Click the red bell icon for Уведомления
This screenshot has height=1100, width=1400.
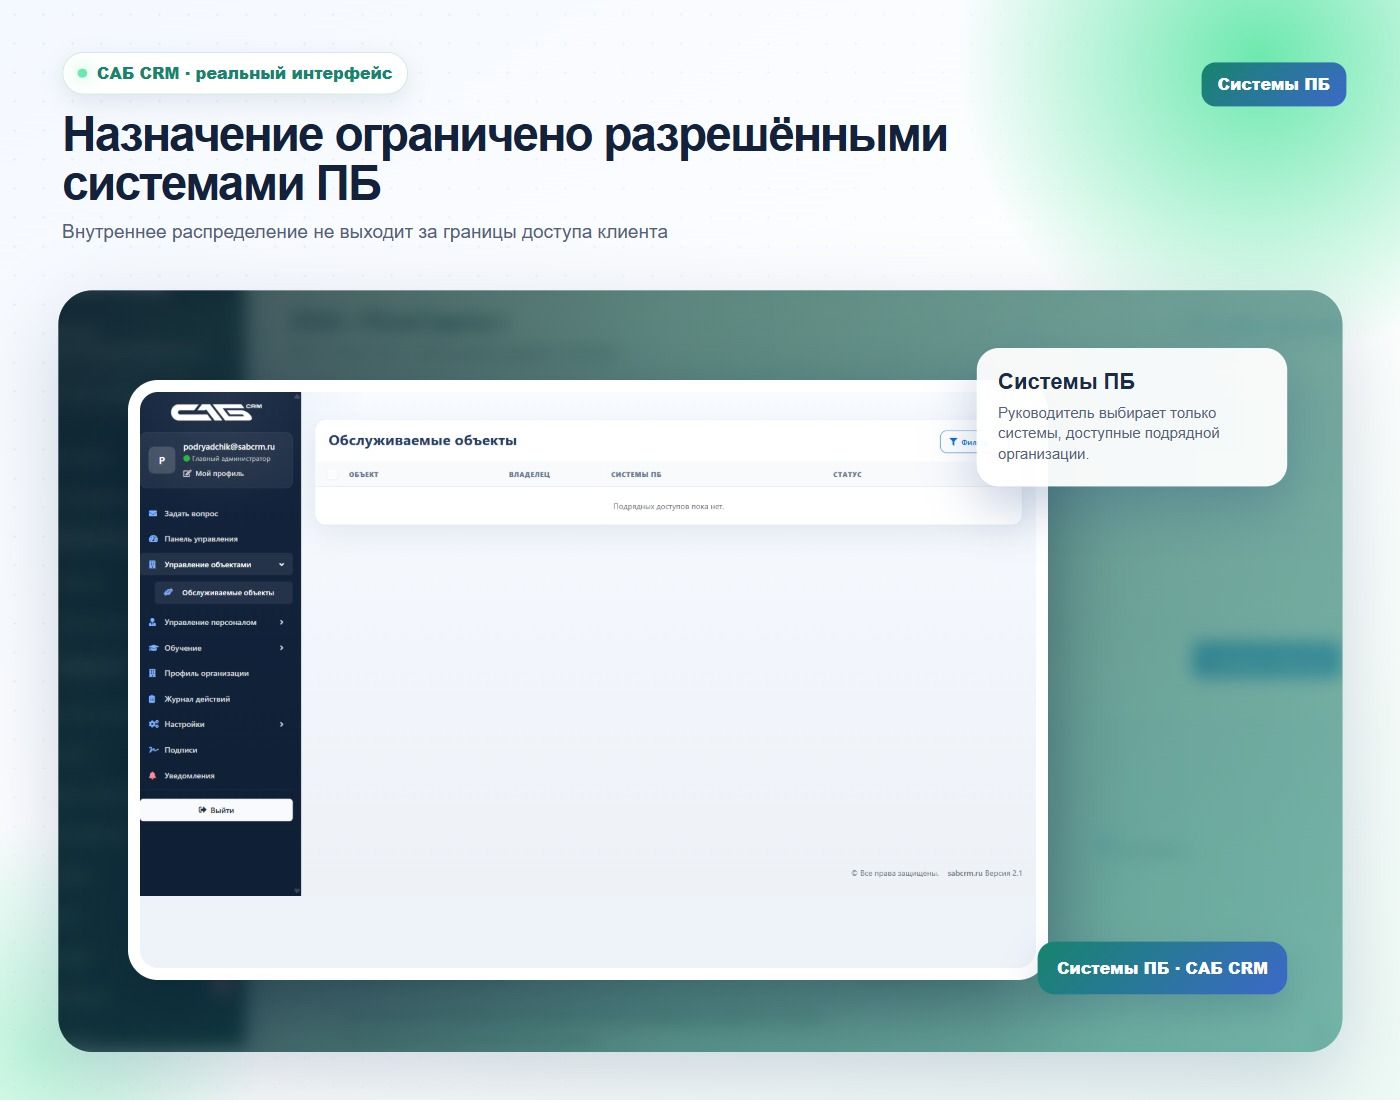pyautogui.click(x=153, y=775)
